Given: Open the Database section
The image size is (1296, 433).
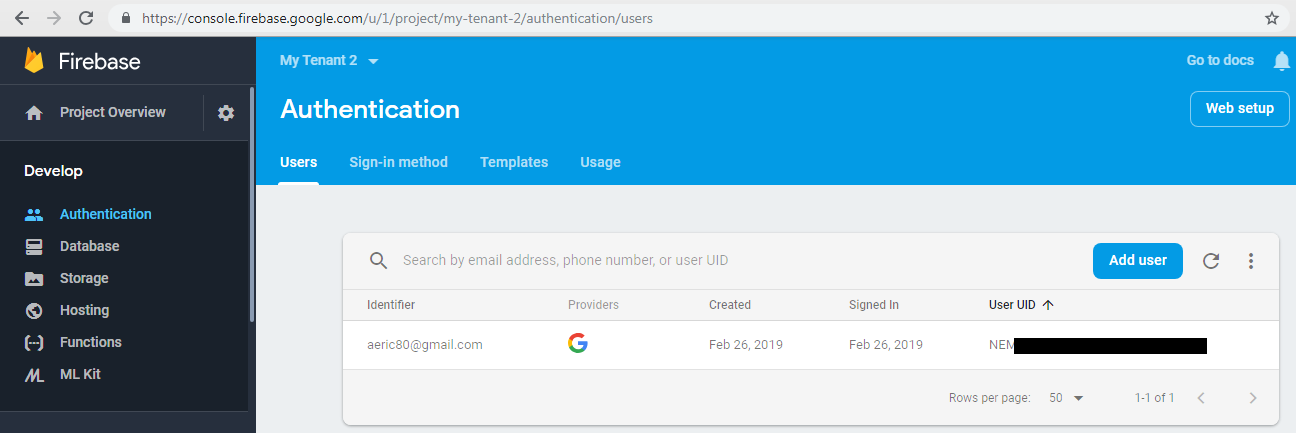Looking at the screenshot, I should click(x=89, y=246).
